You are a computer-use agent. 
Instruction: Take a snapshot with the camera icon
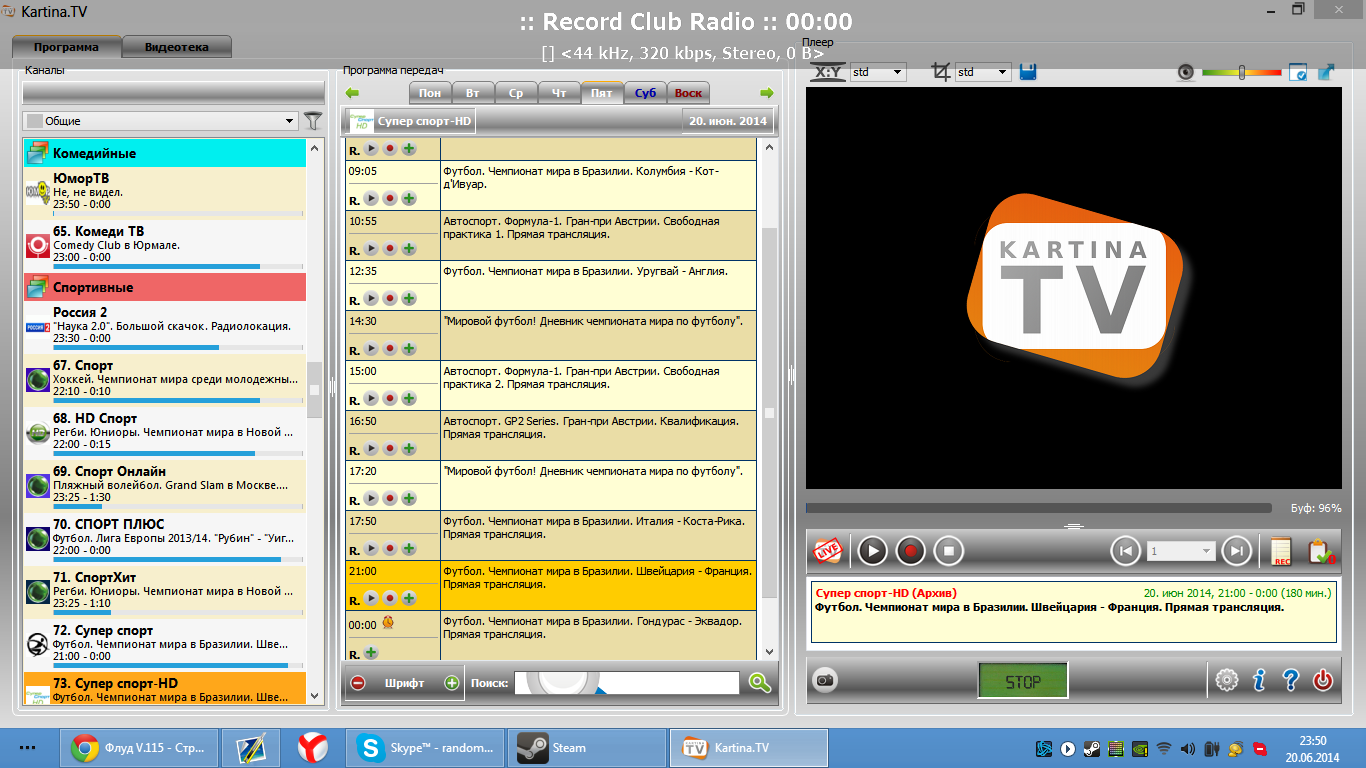click(x=825, y=680)
